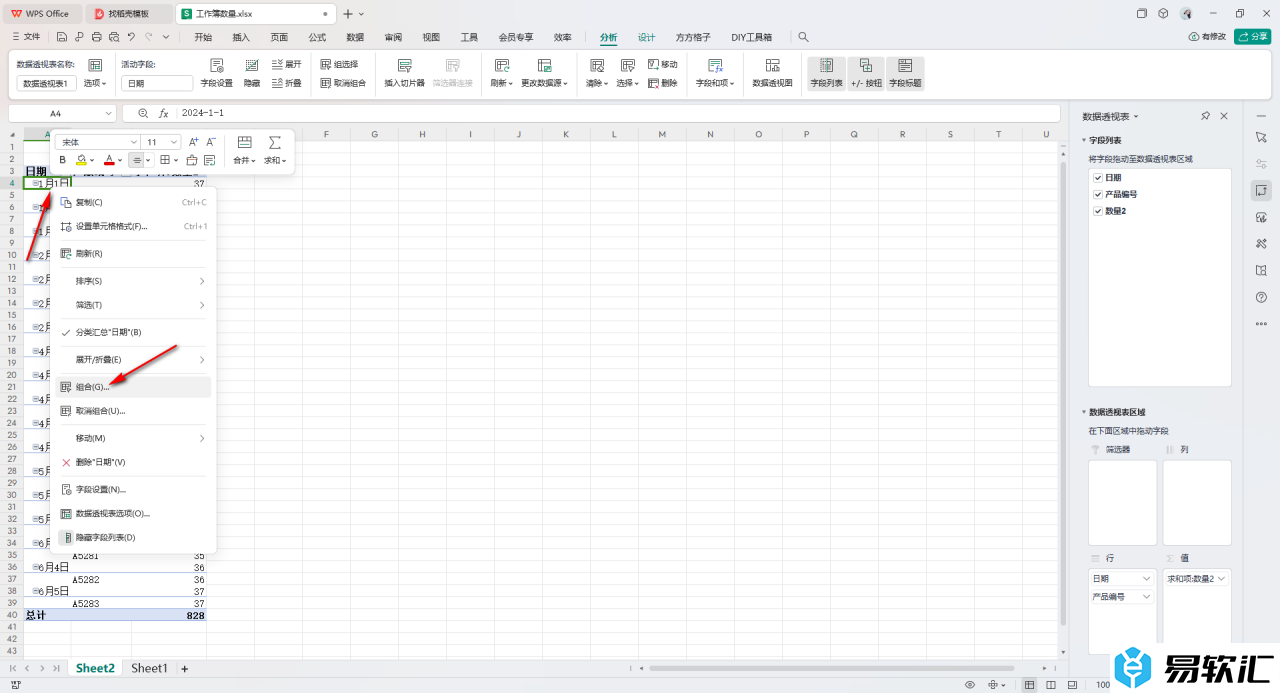
Task: Open 清除 dropdown in ribbon
Action: point(597,83)
